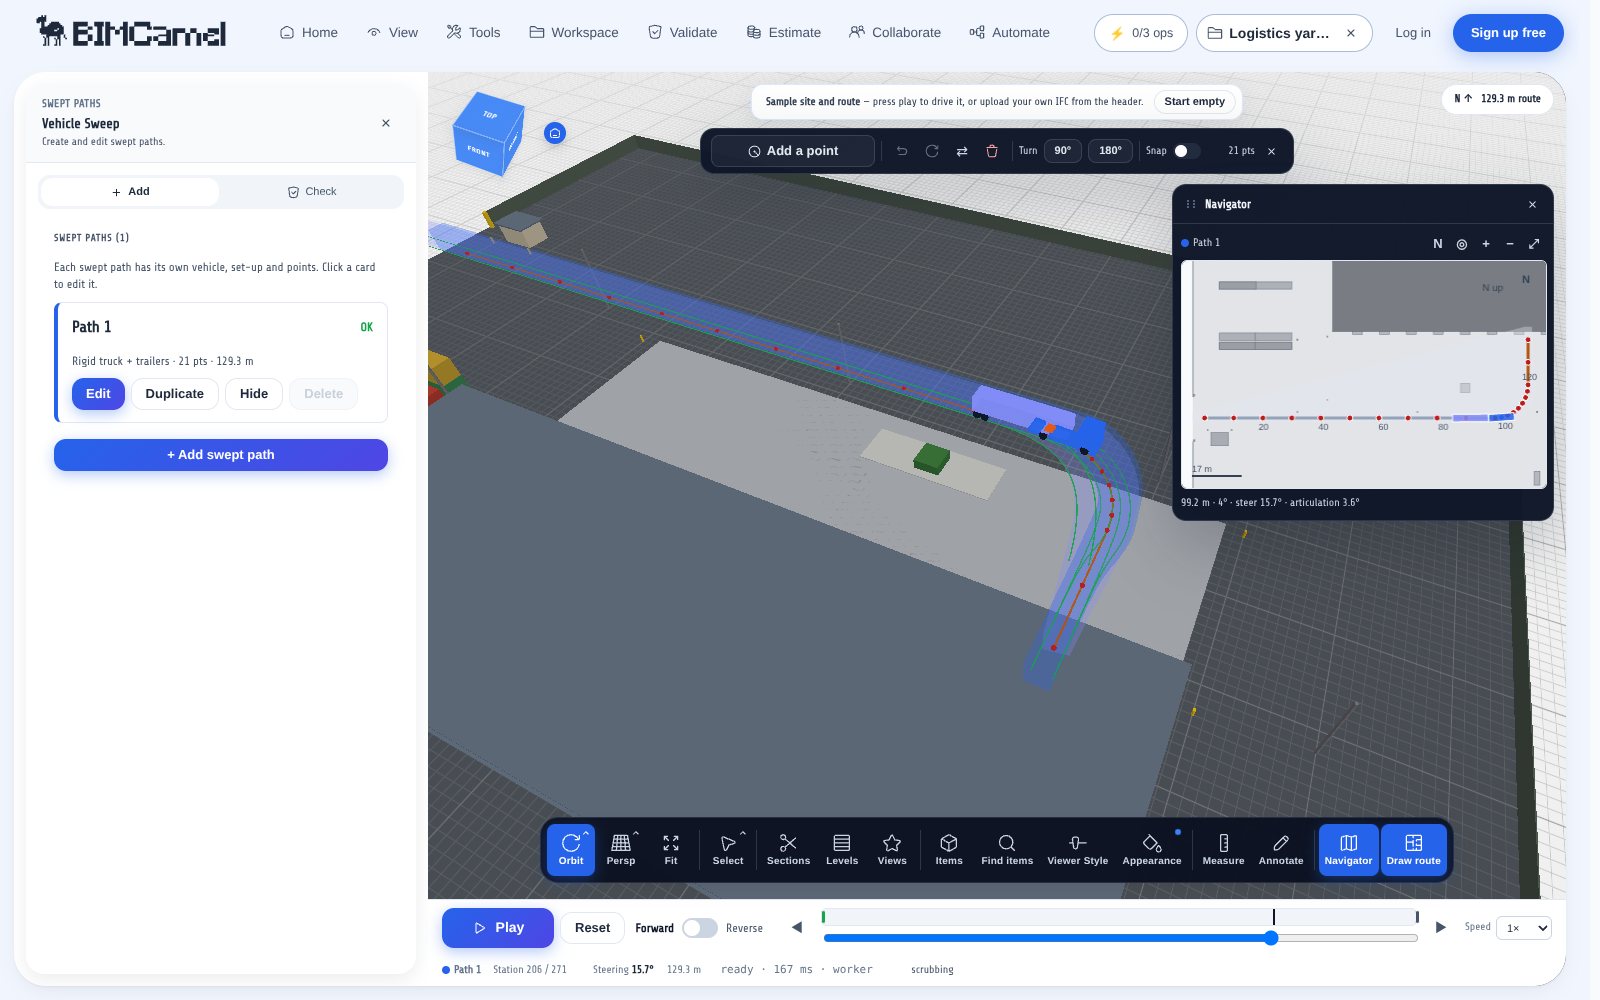This screenshot has height=1000, width=1600.
Task: Click Sign up free
Action: tap(1508, 33)
